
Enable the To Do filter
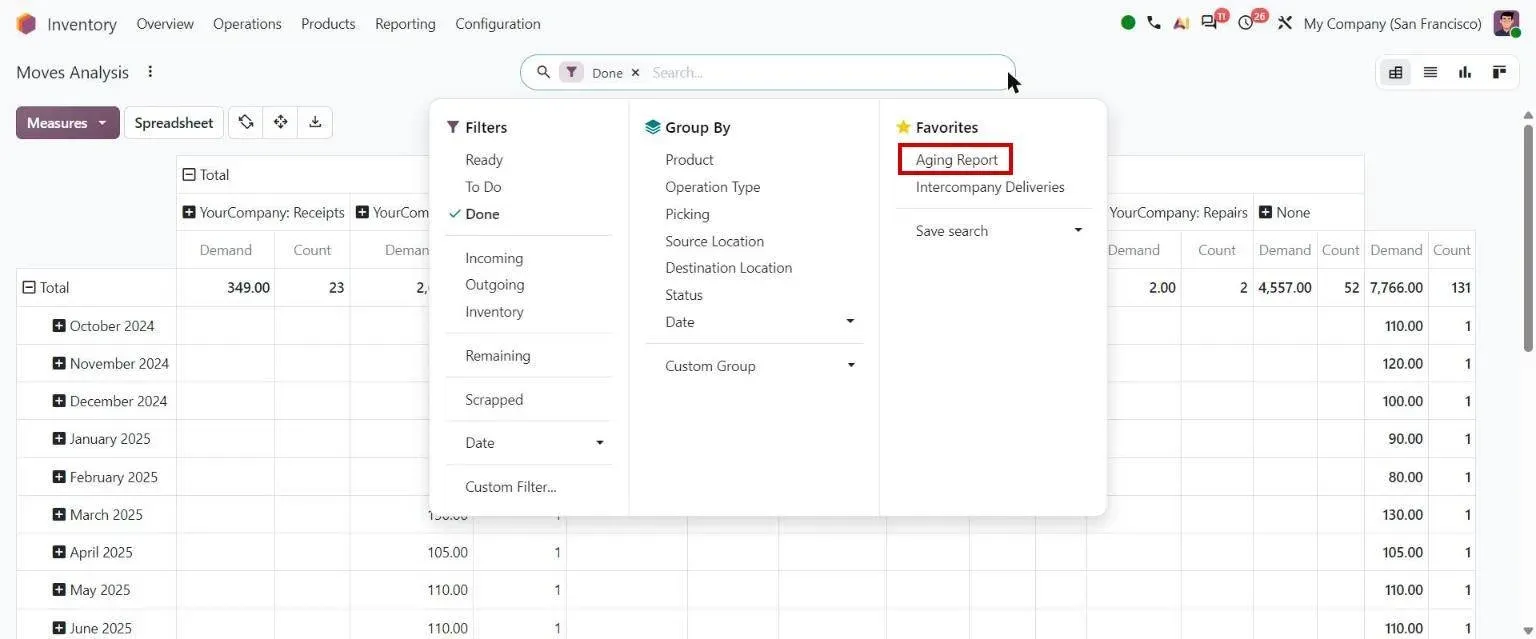point(483,187)
